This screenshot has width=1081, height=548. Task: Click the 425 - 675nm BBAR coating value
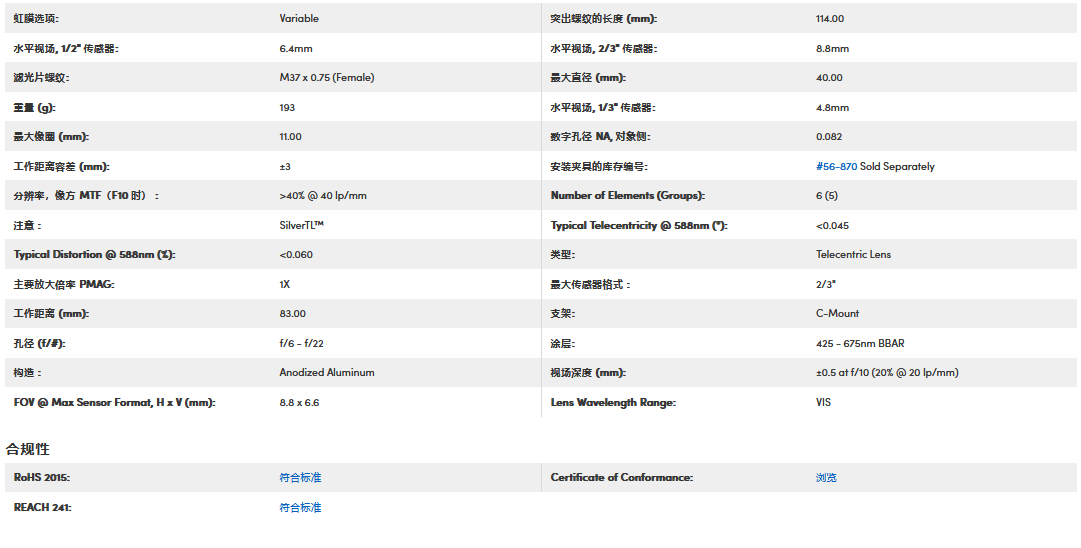point(860,344)
